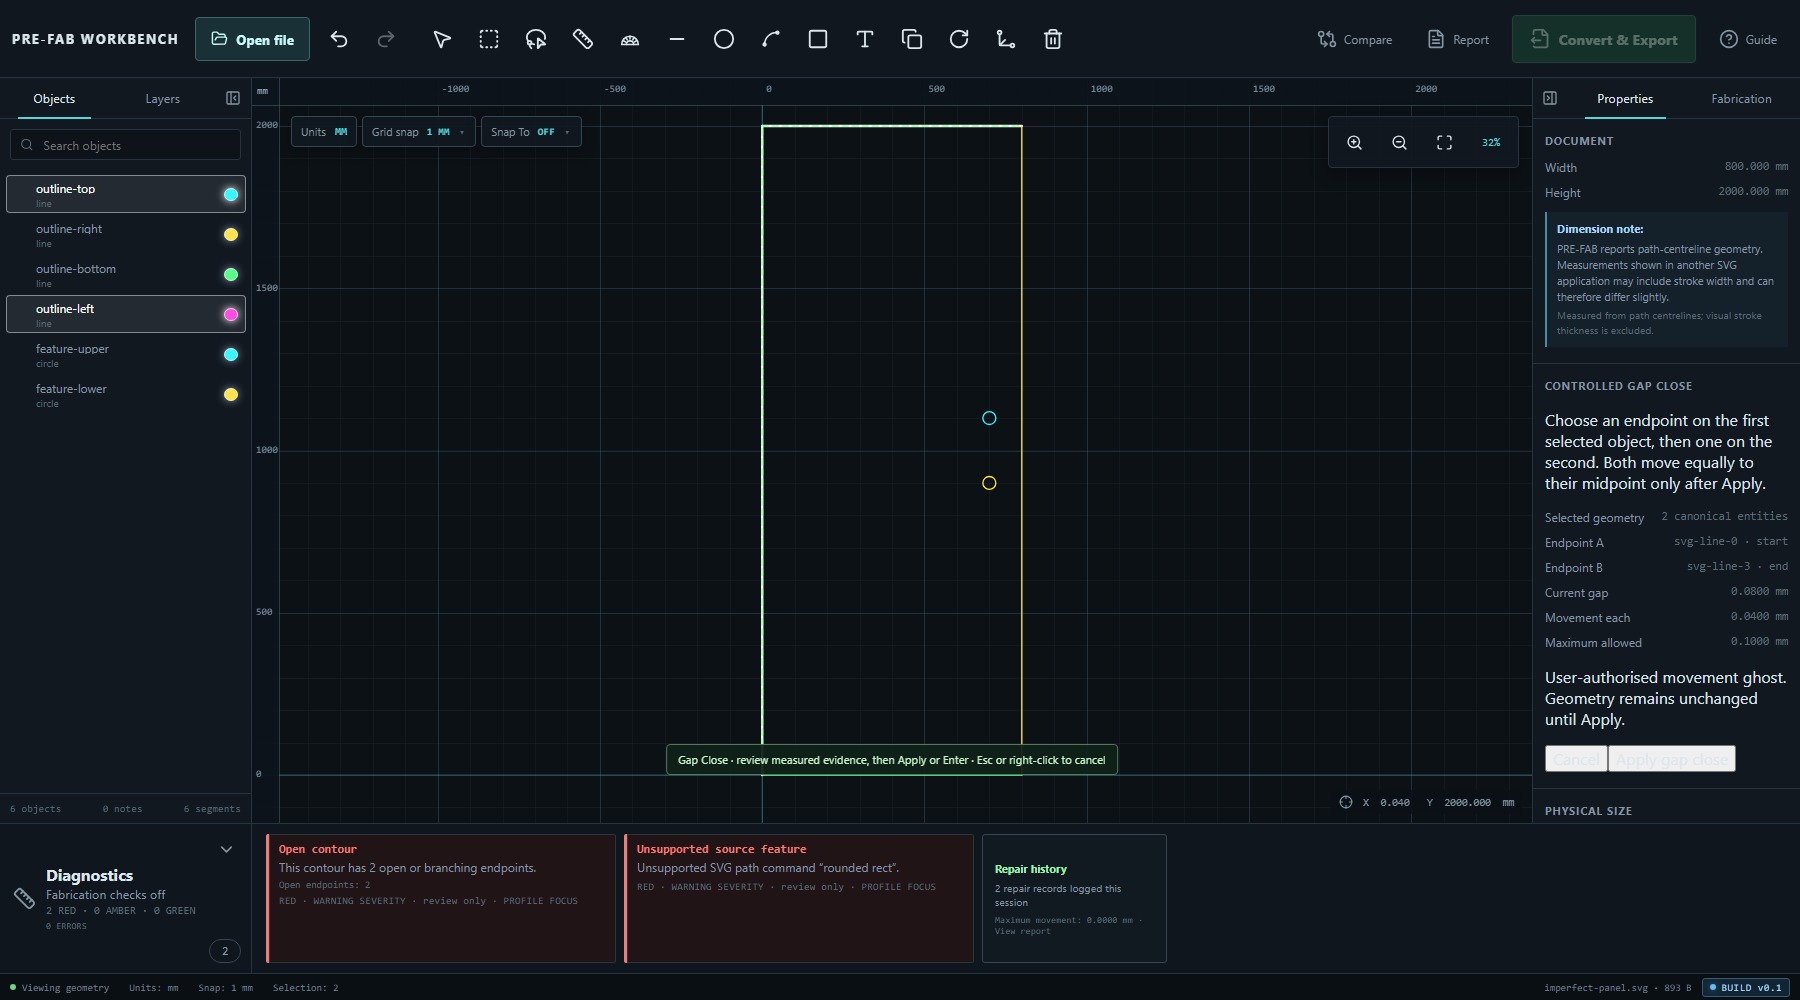Activate the text tool

pos(865,39)
